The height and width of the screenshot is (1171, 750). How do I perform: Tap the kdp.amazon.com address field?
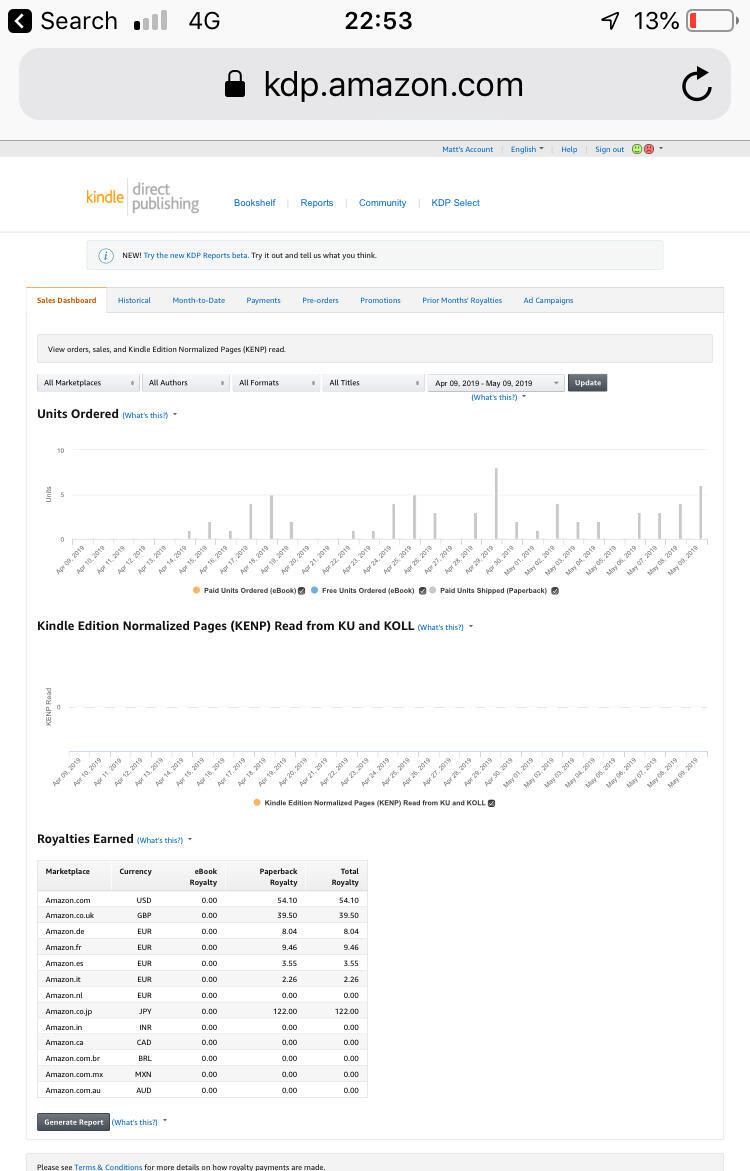coord(392,85)
